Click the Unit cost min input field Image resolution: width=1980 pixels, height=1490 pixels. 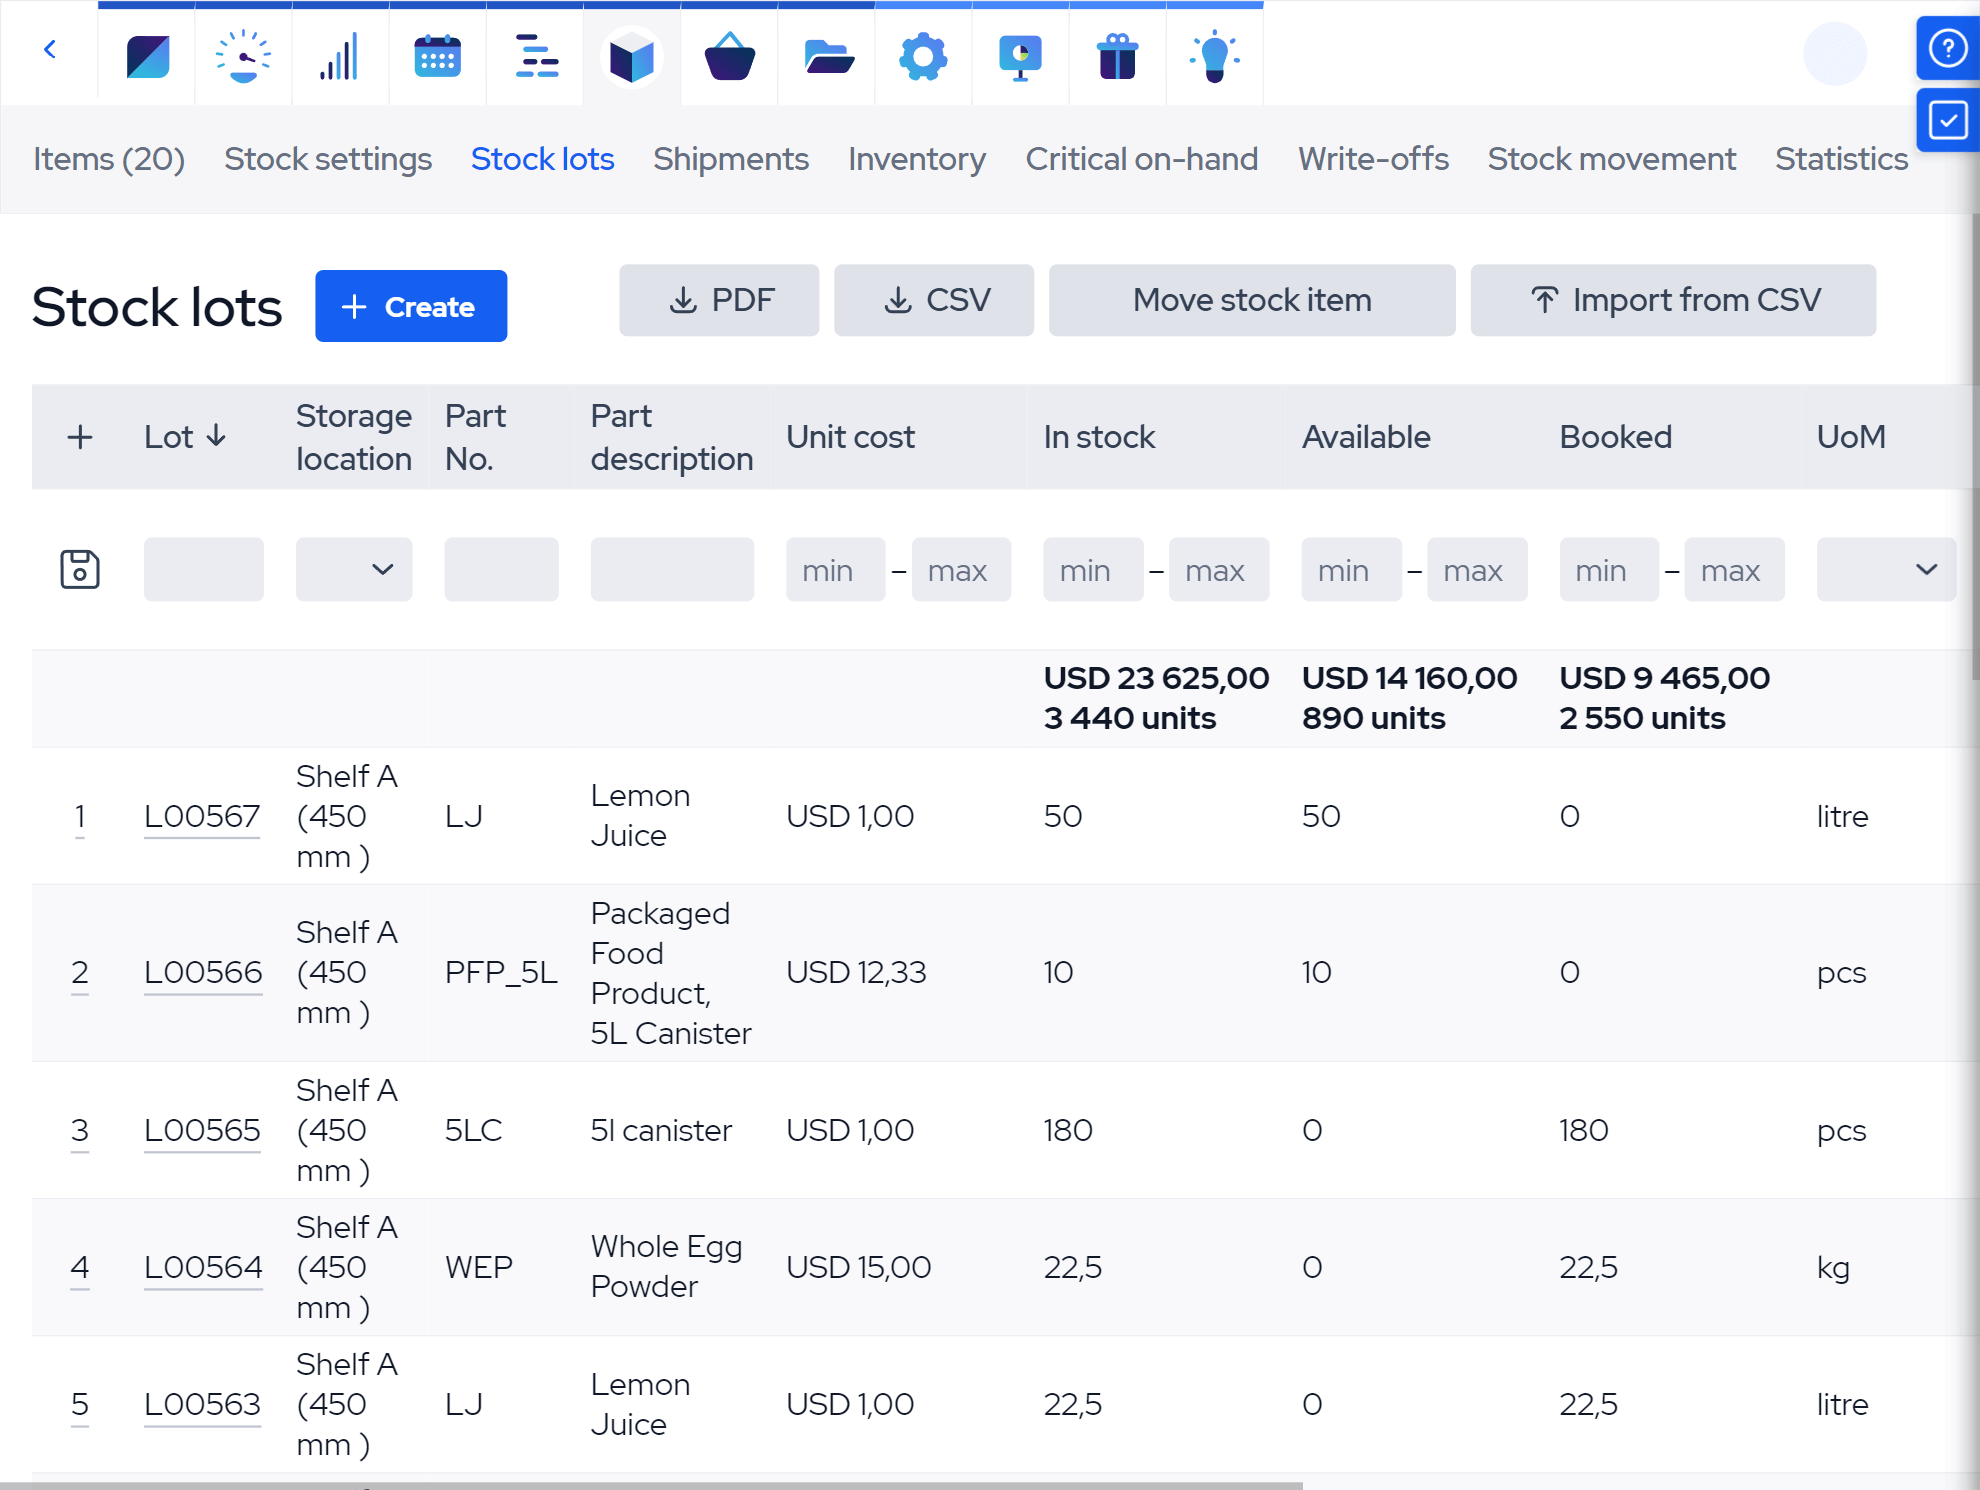tap(834, 569)
